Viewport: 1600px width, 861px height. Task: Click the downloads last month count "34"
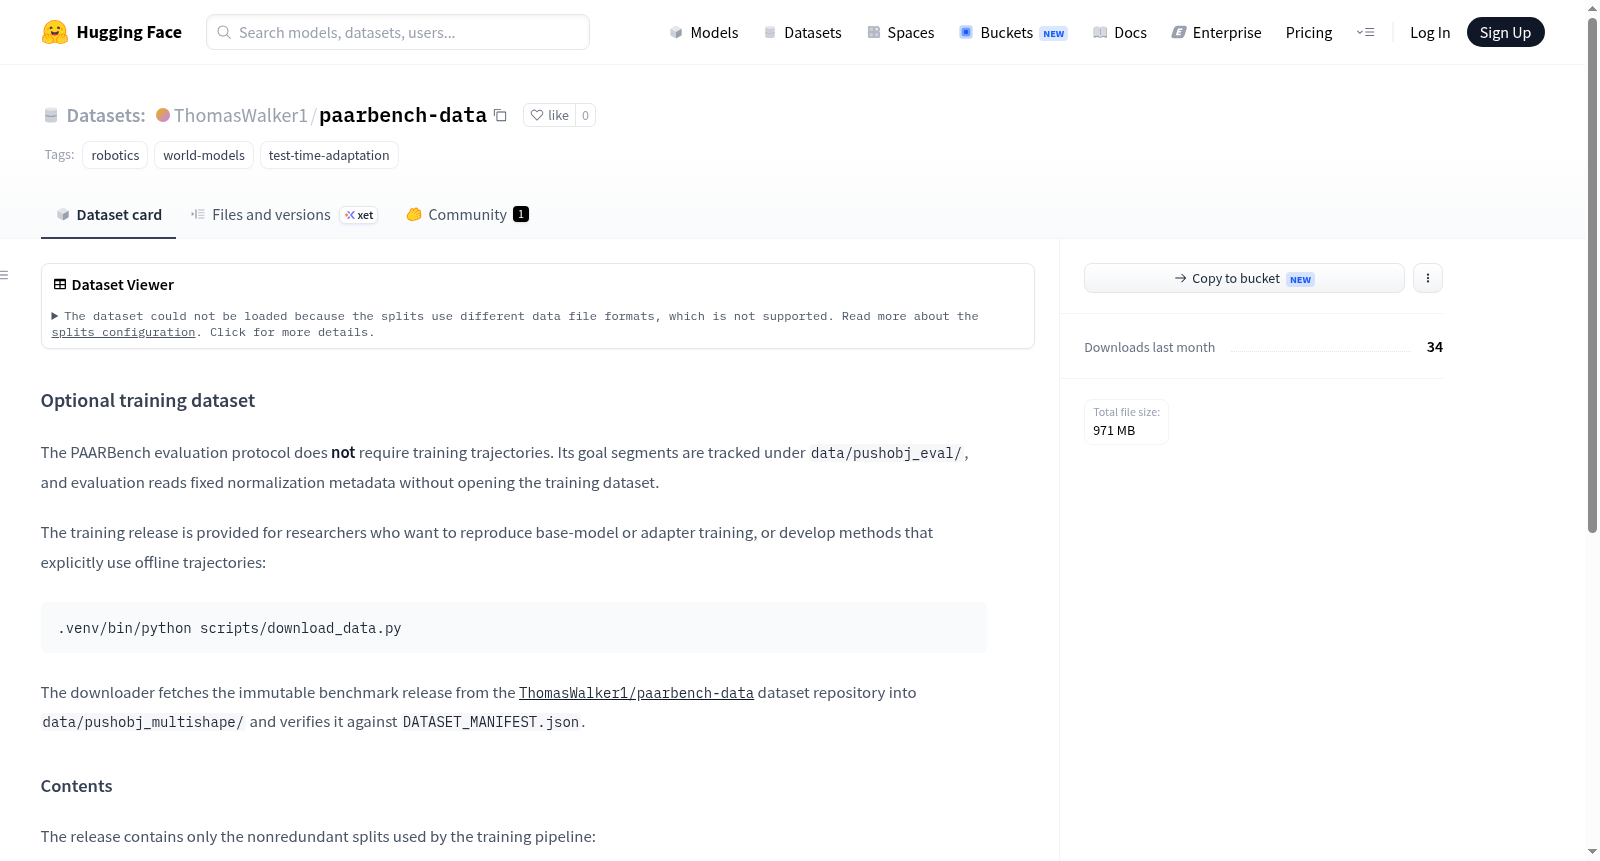click(1435, 347)
